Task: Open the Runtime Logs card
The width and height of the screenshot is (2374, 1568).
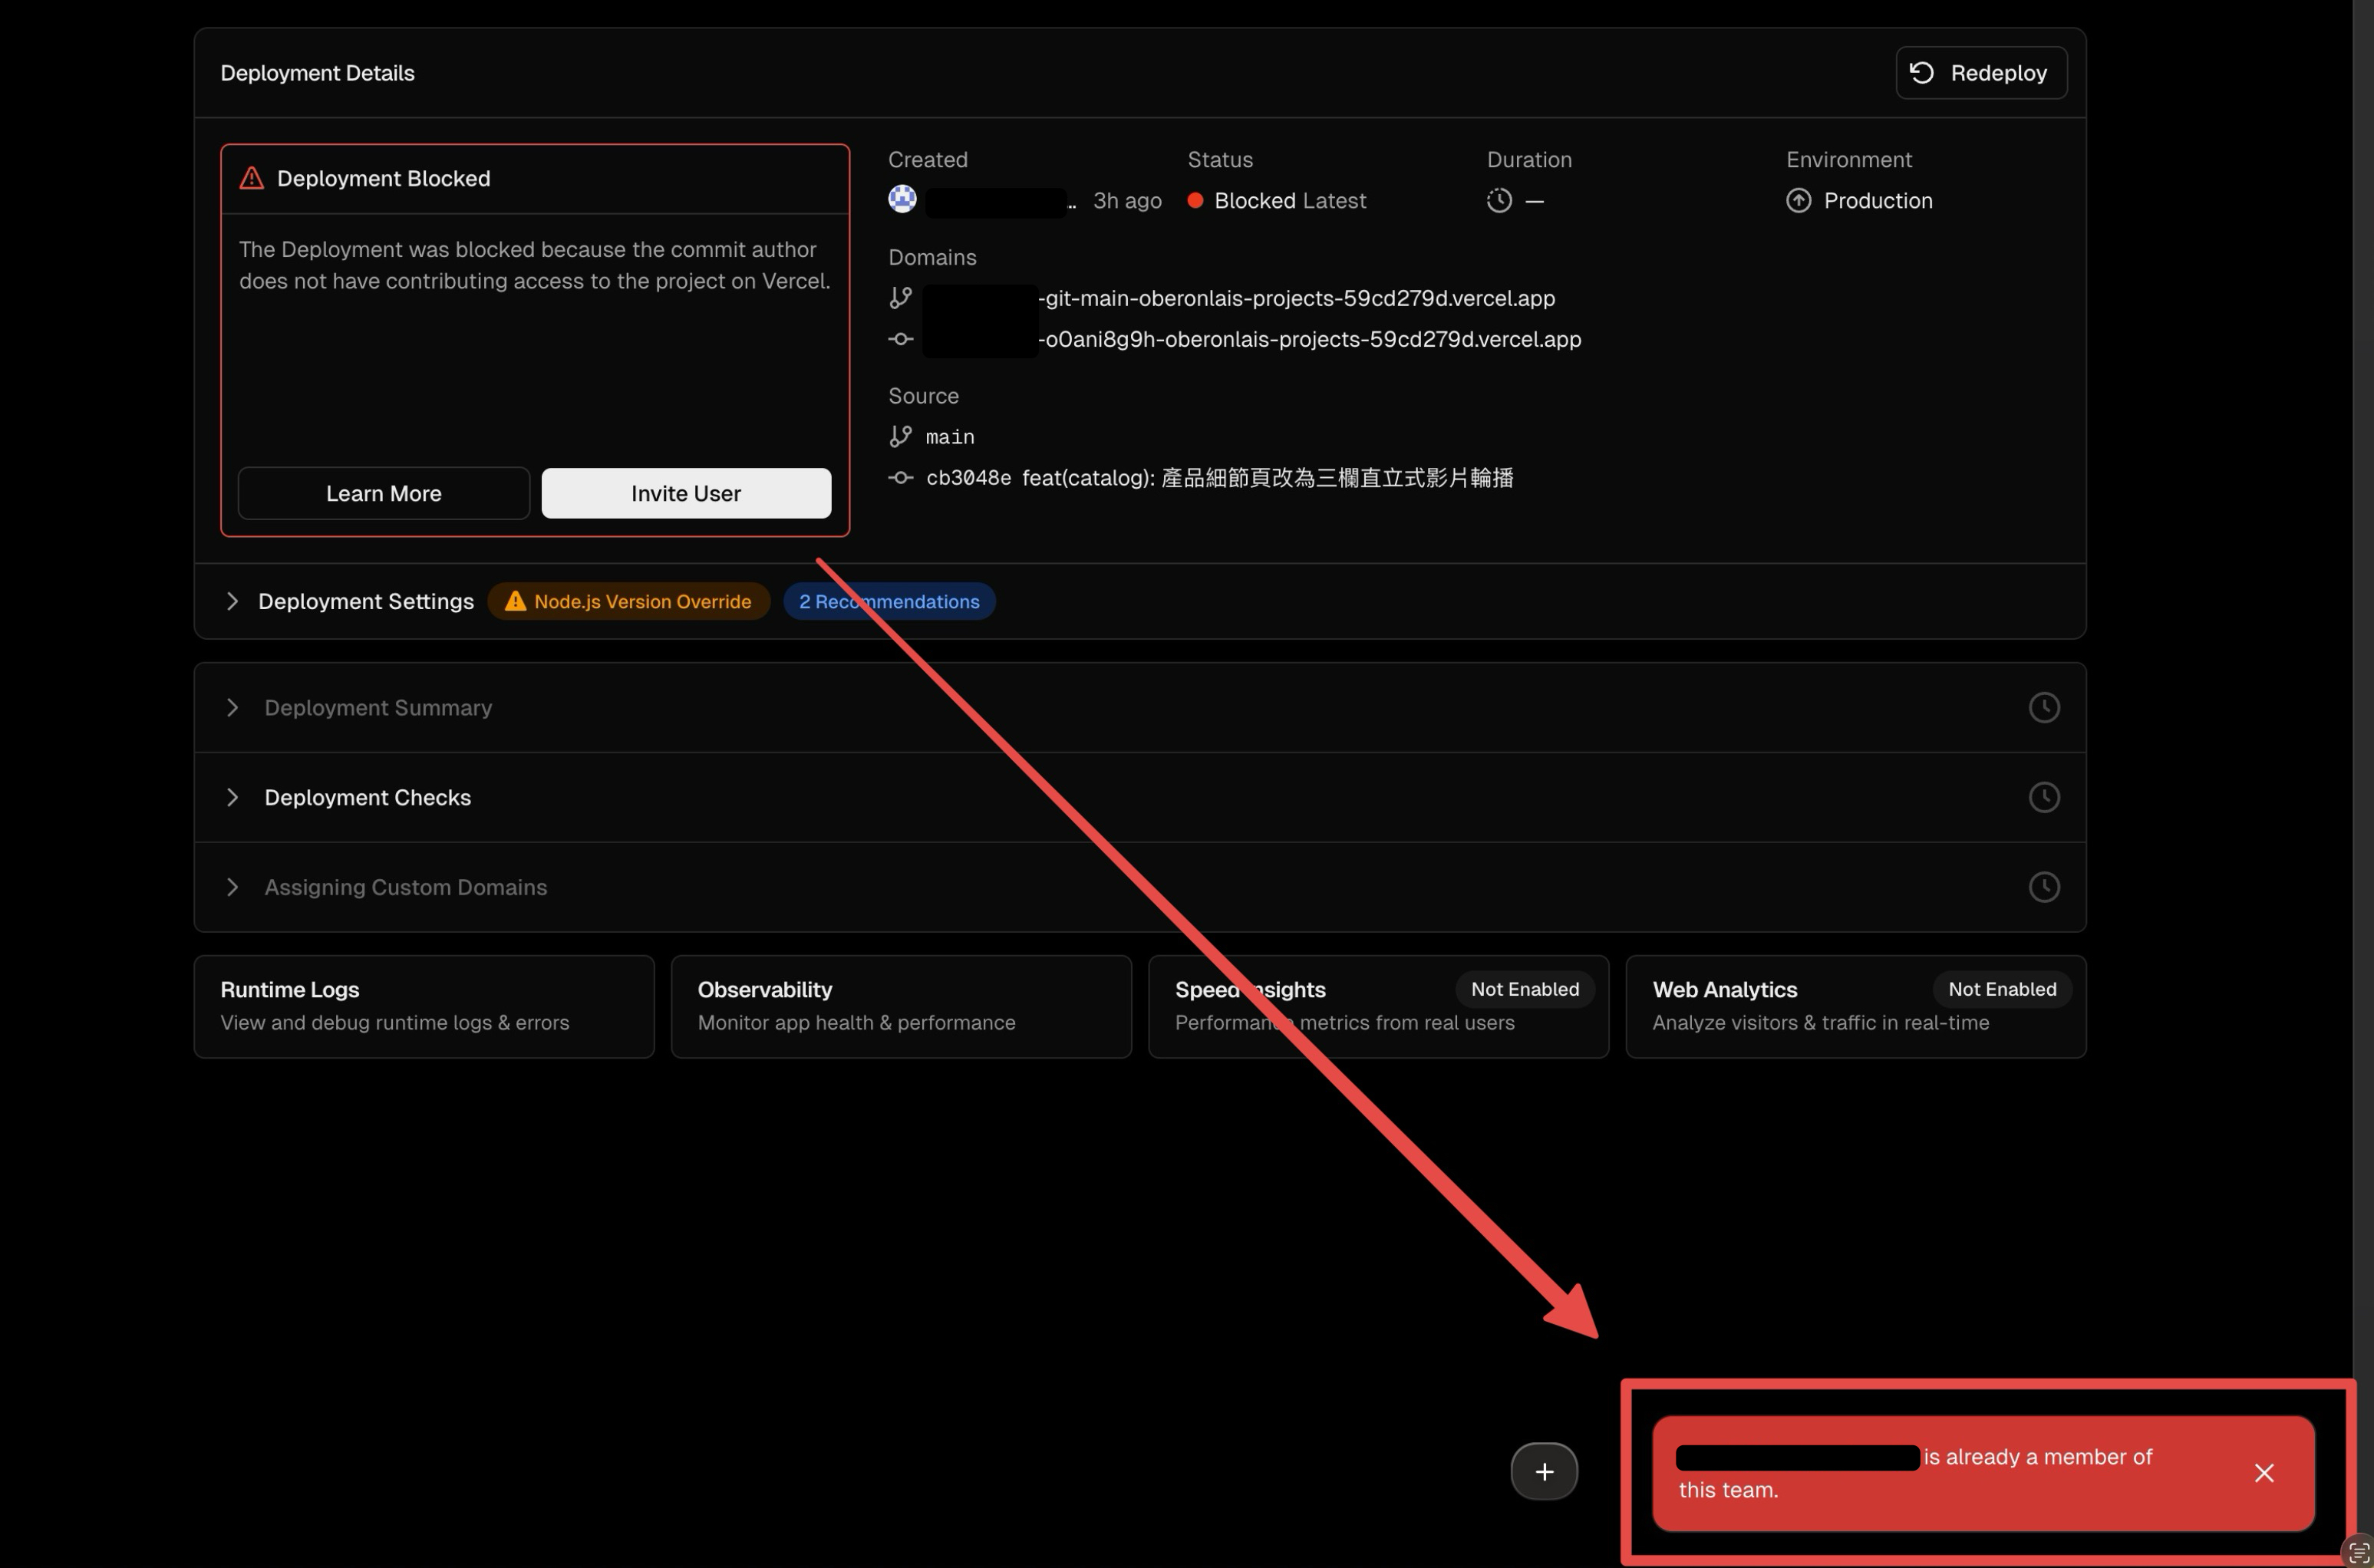Action: 423,1006
